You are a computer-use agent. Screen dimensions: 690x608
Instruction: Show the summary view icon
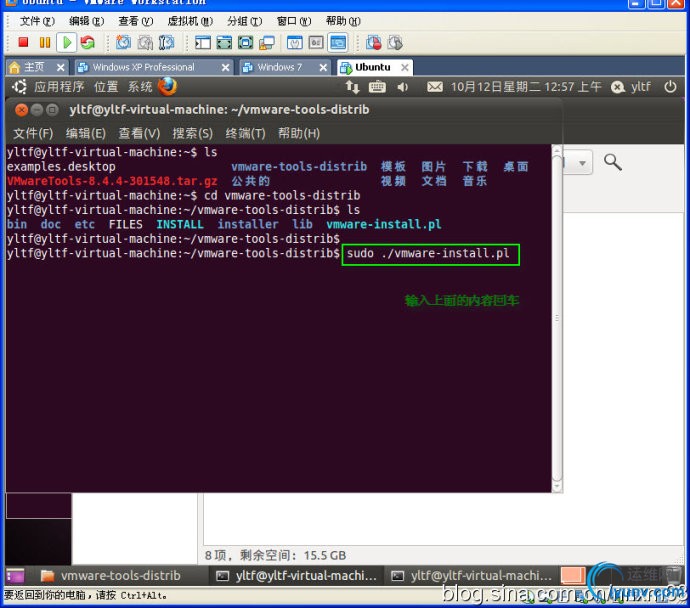point(294,43)
